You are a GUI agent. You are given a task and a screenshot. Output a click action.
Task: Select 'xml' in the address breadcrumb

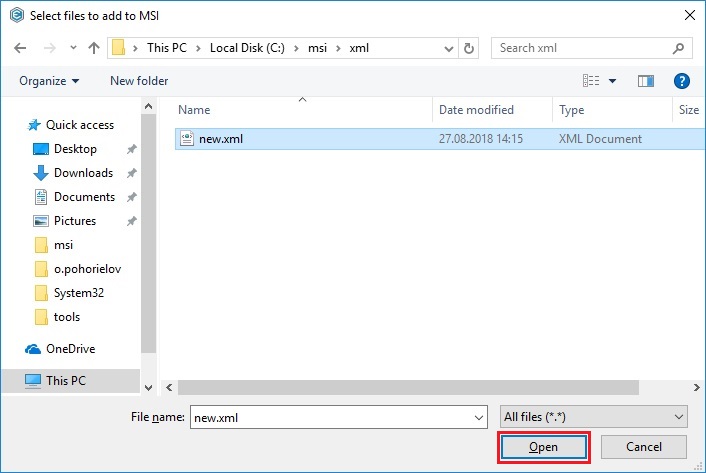tap(359, 48)
